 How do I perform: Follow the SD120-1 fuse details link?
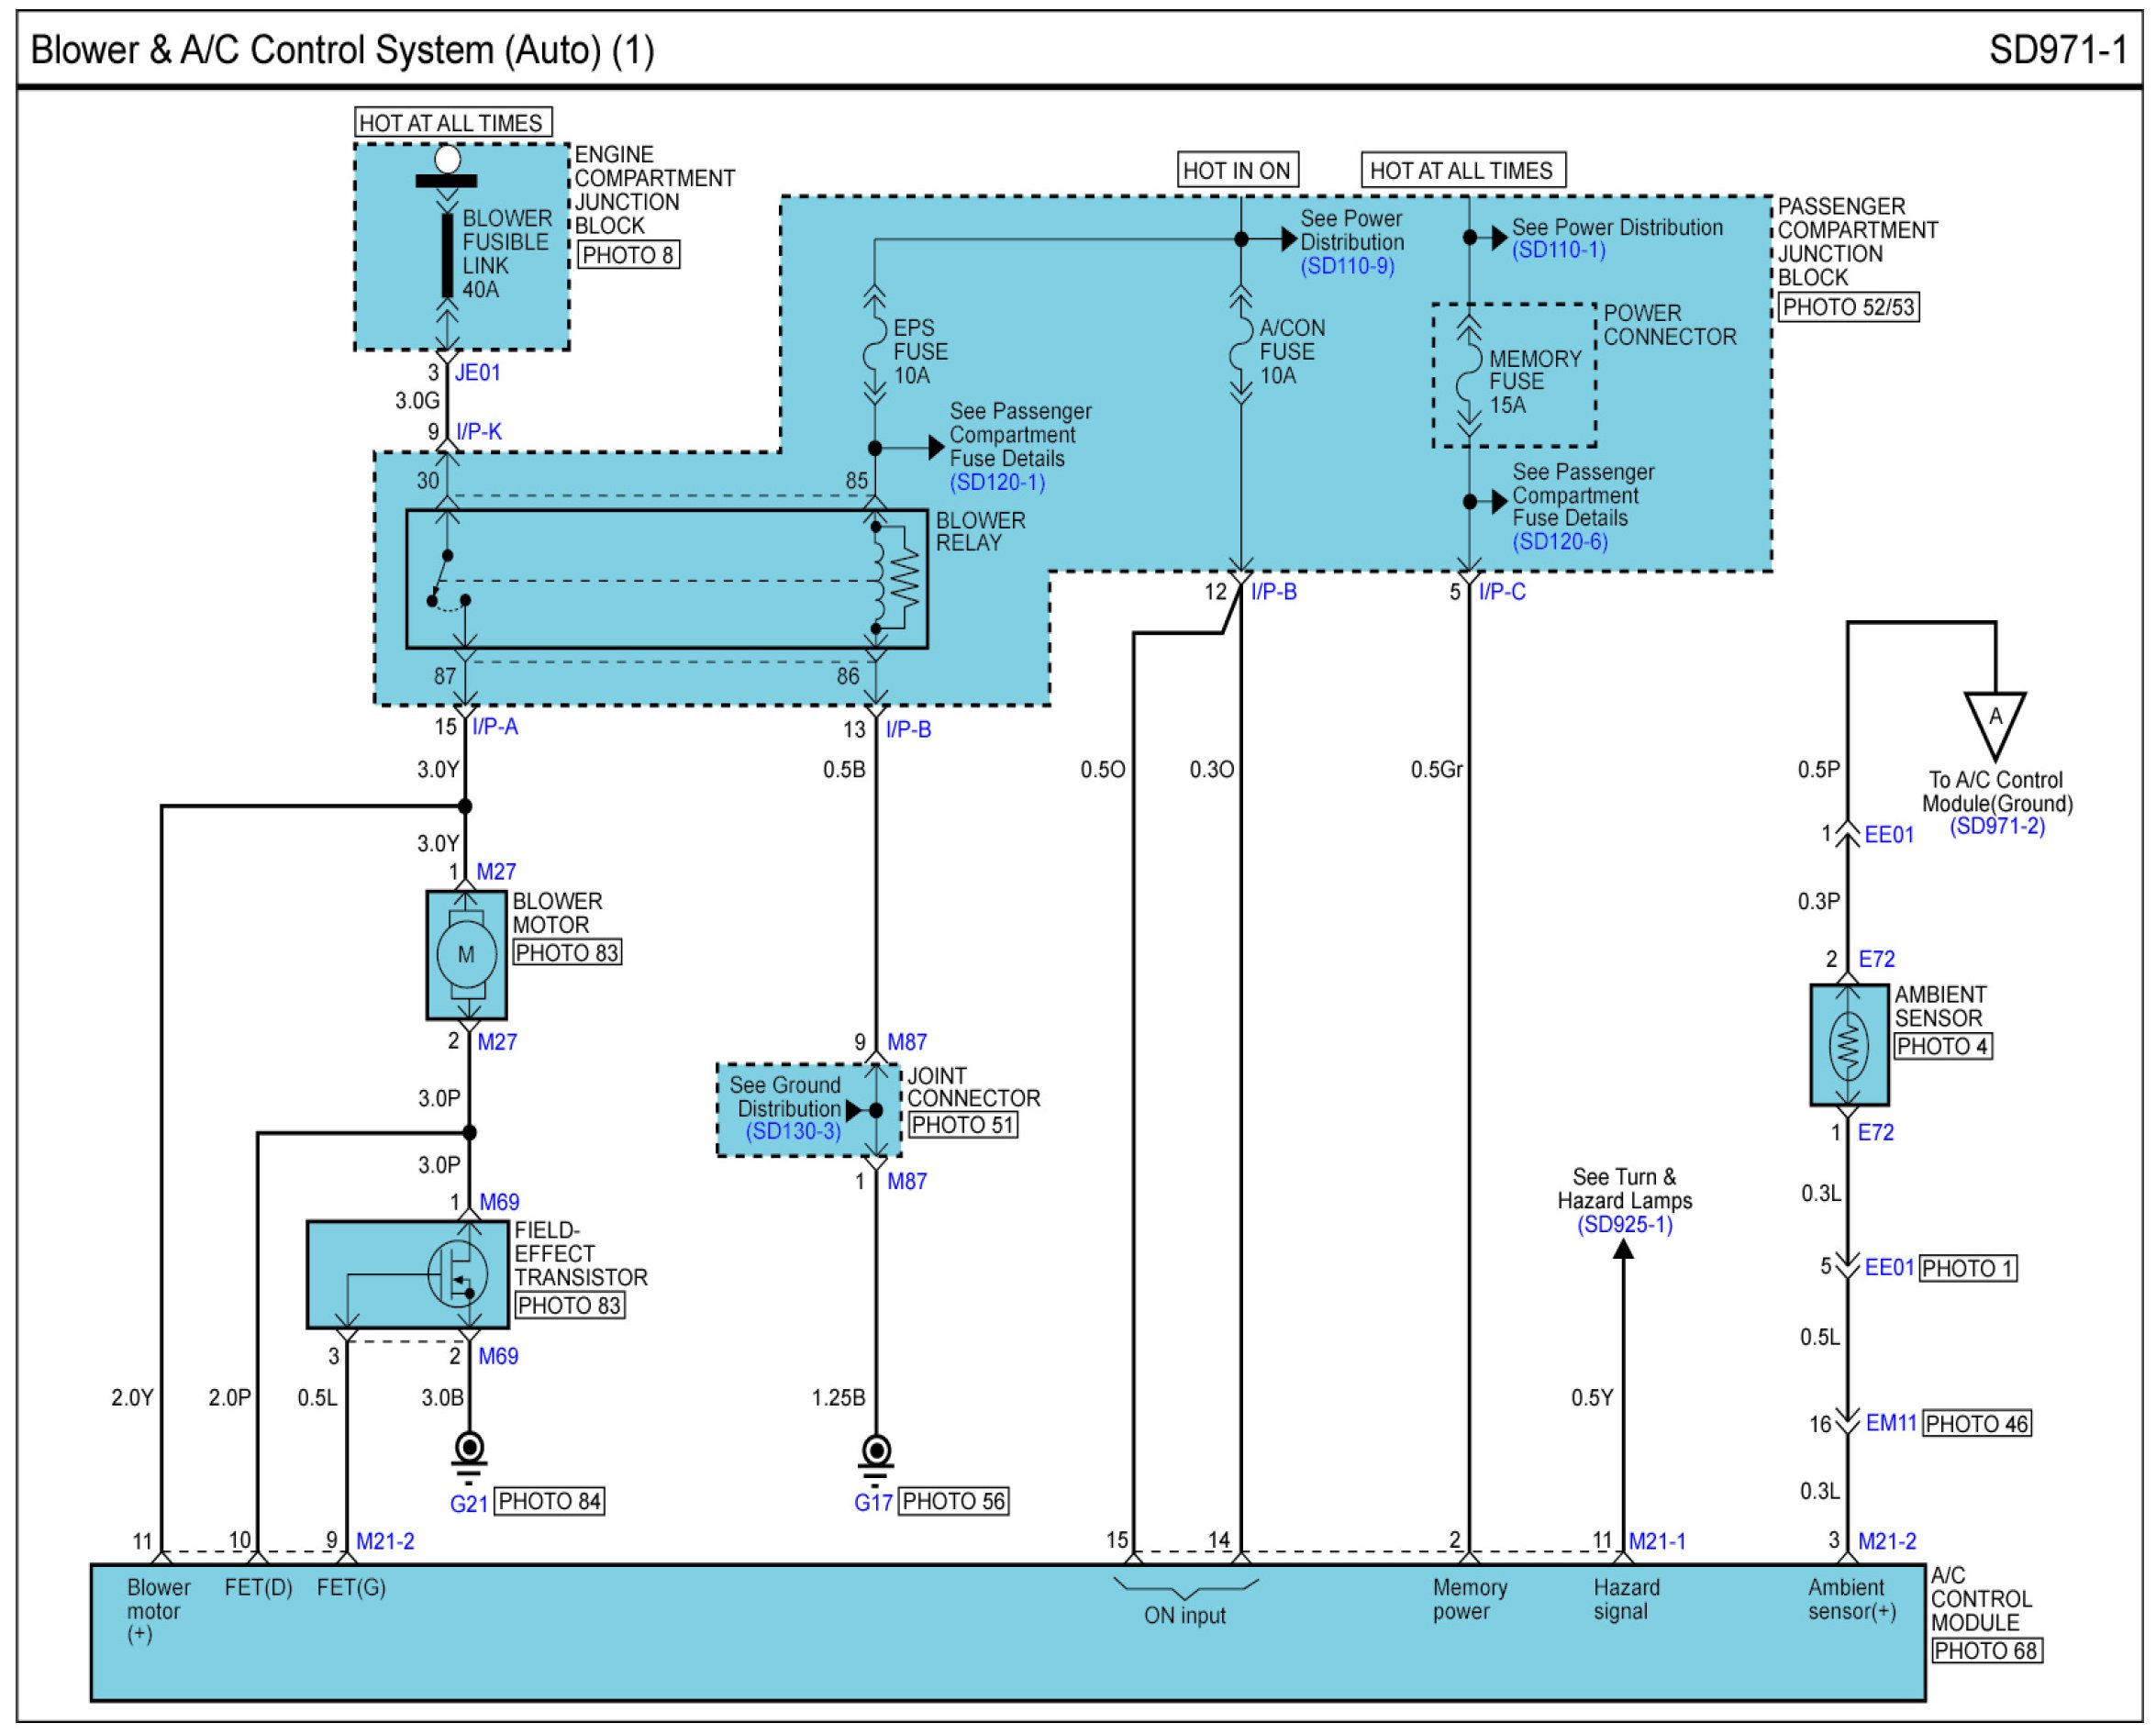pos(997,482)
